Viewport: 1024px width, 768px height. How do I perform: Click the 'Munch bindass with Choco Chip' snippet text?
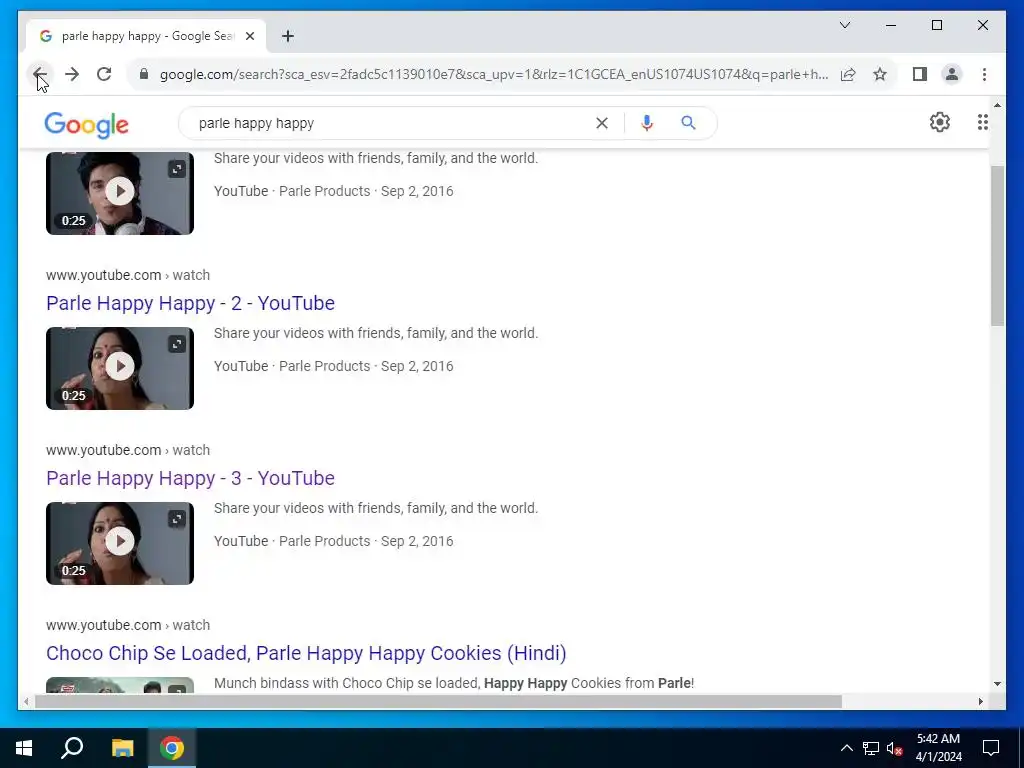[454, 683]
